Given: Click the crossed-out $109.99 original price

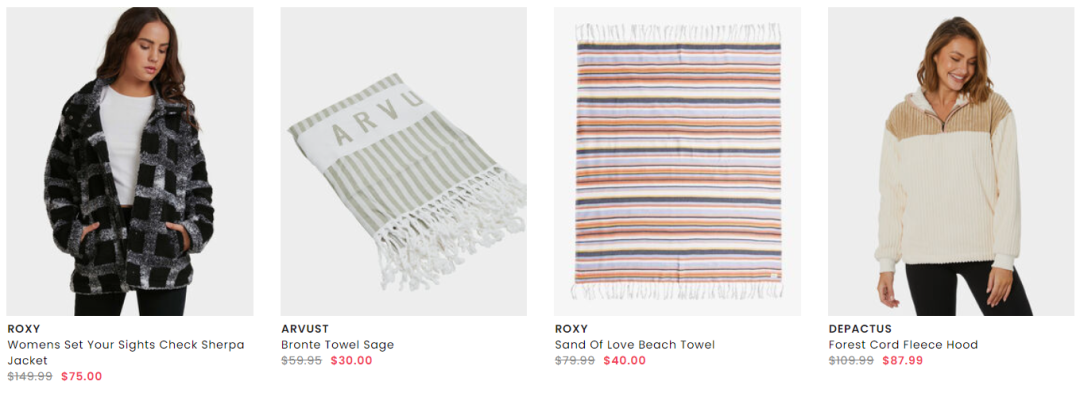Looking at the screenshot, I should 851,360.
